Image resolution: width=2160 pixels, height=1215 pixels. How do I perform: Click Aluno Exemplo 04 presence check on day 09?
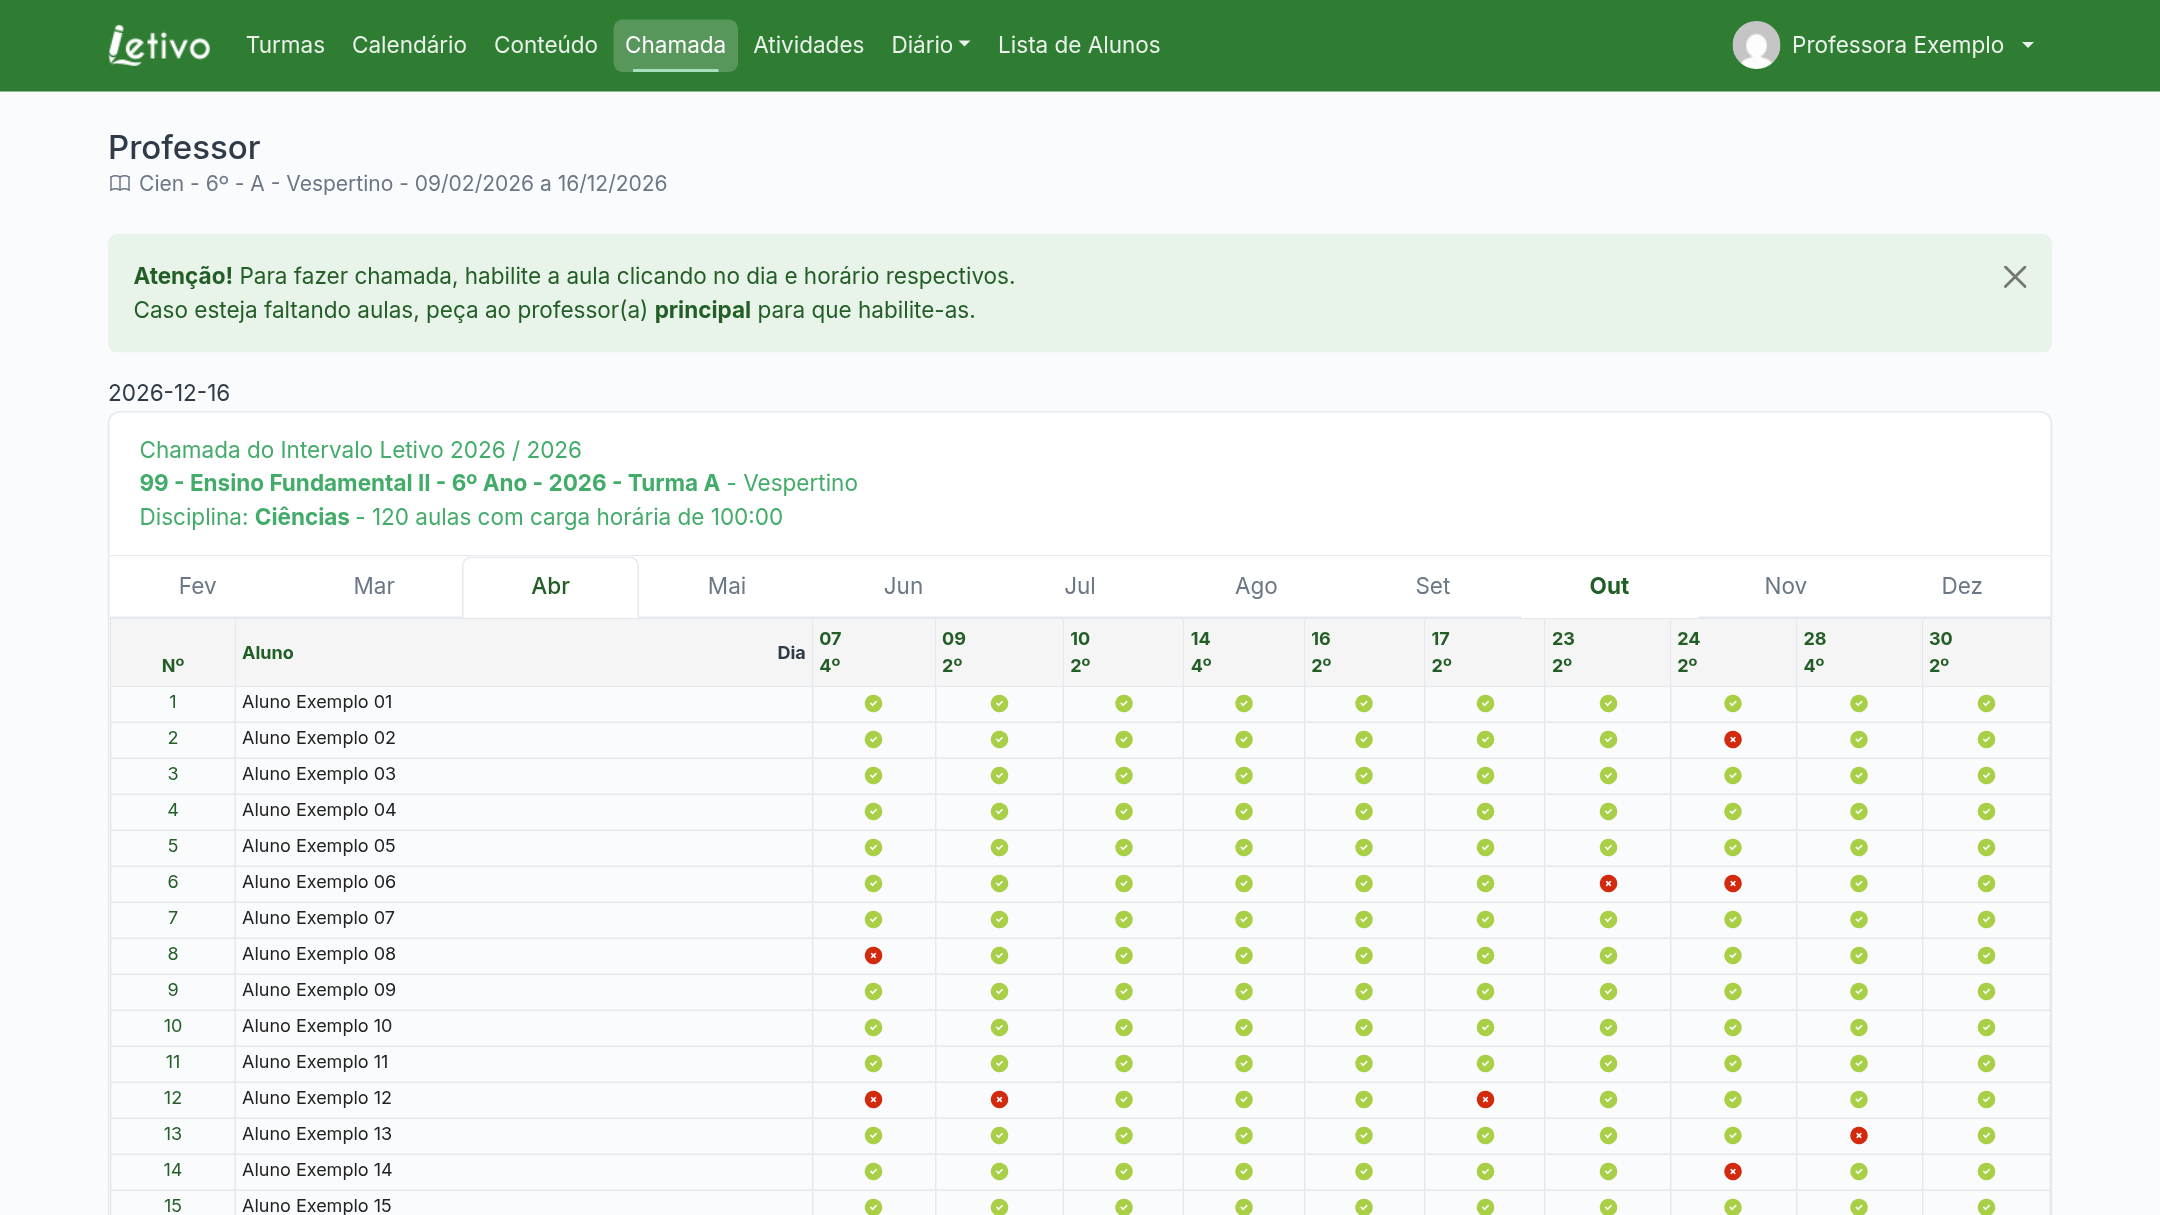pyautogui.click(x=999, y=812)
